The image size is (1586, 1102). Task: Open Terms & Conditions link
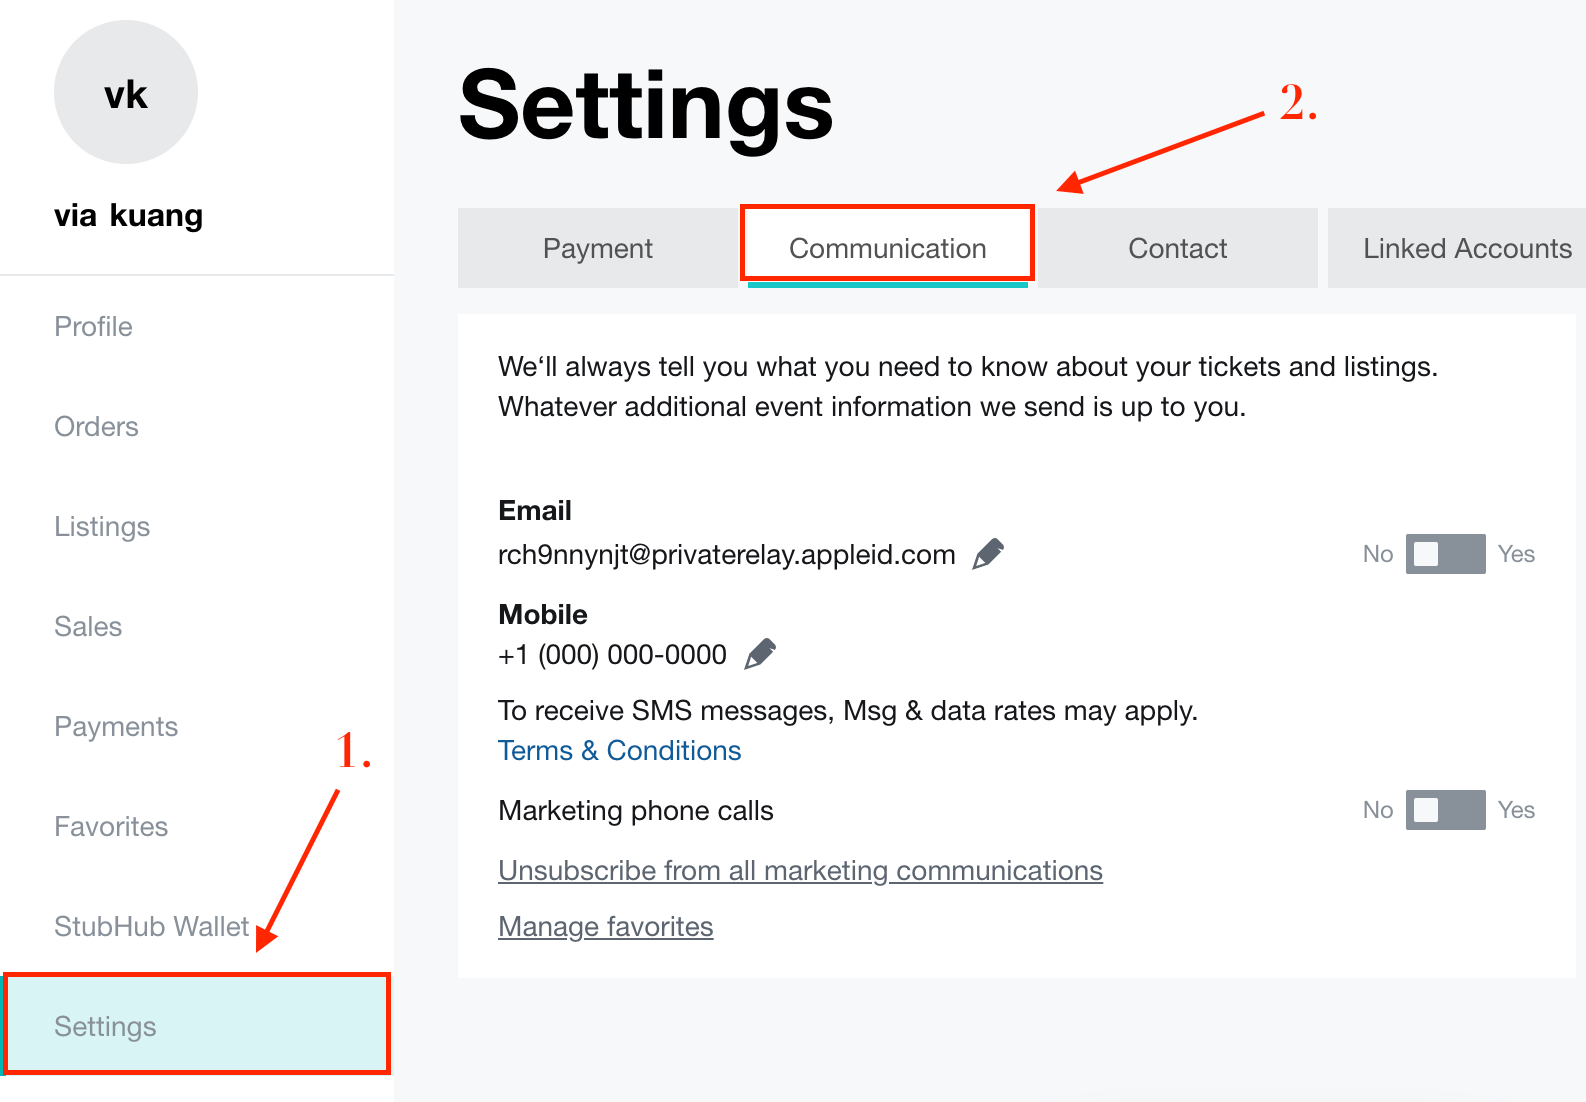(x=620, y=751)
